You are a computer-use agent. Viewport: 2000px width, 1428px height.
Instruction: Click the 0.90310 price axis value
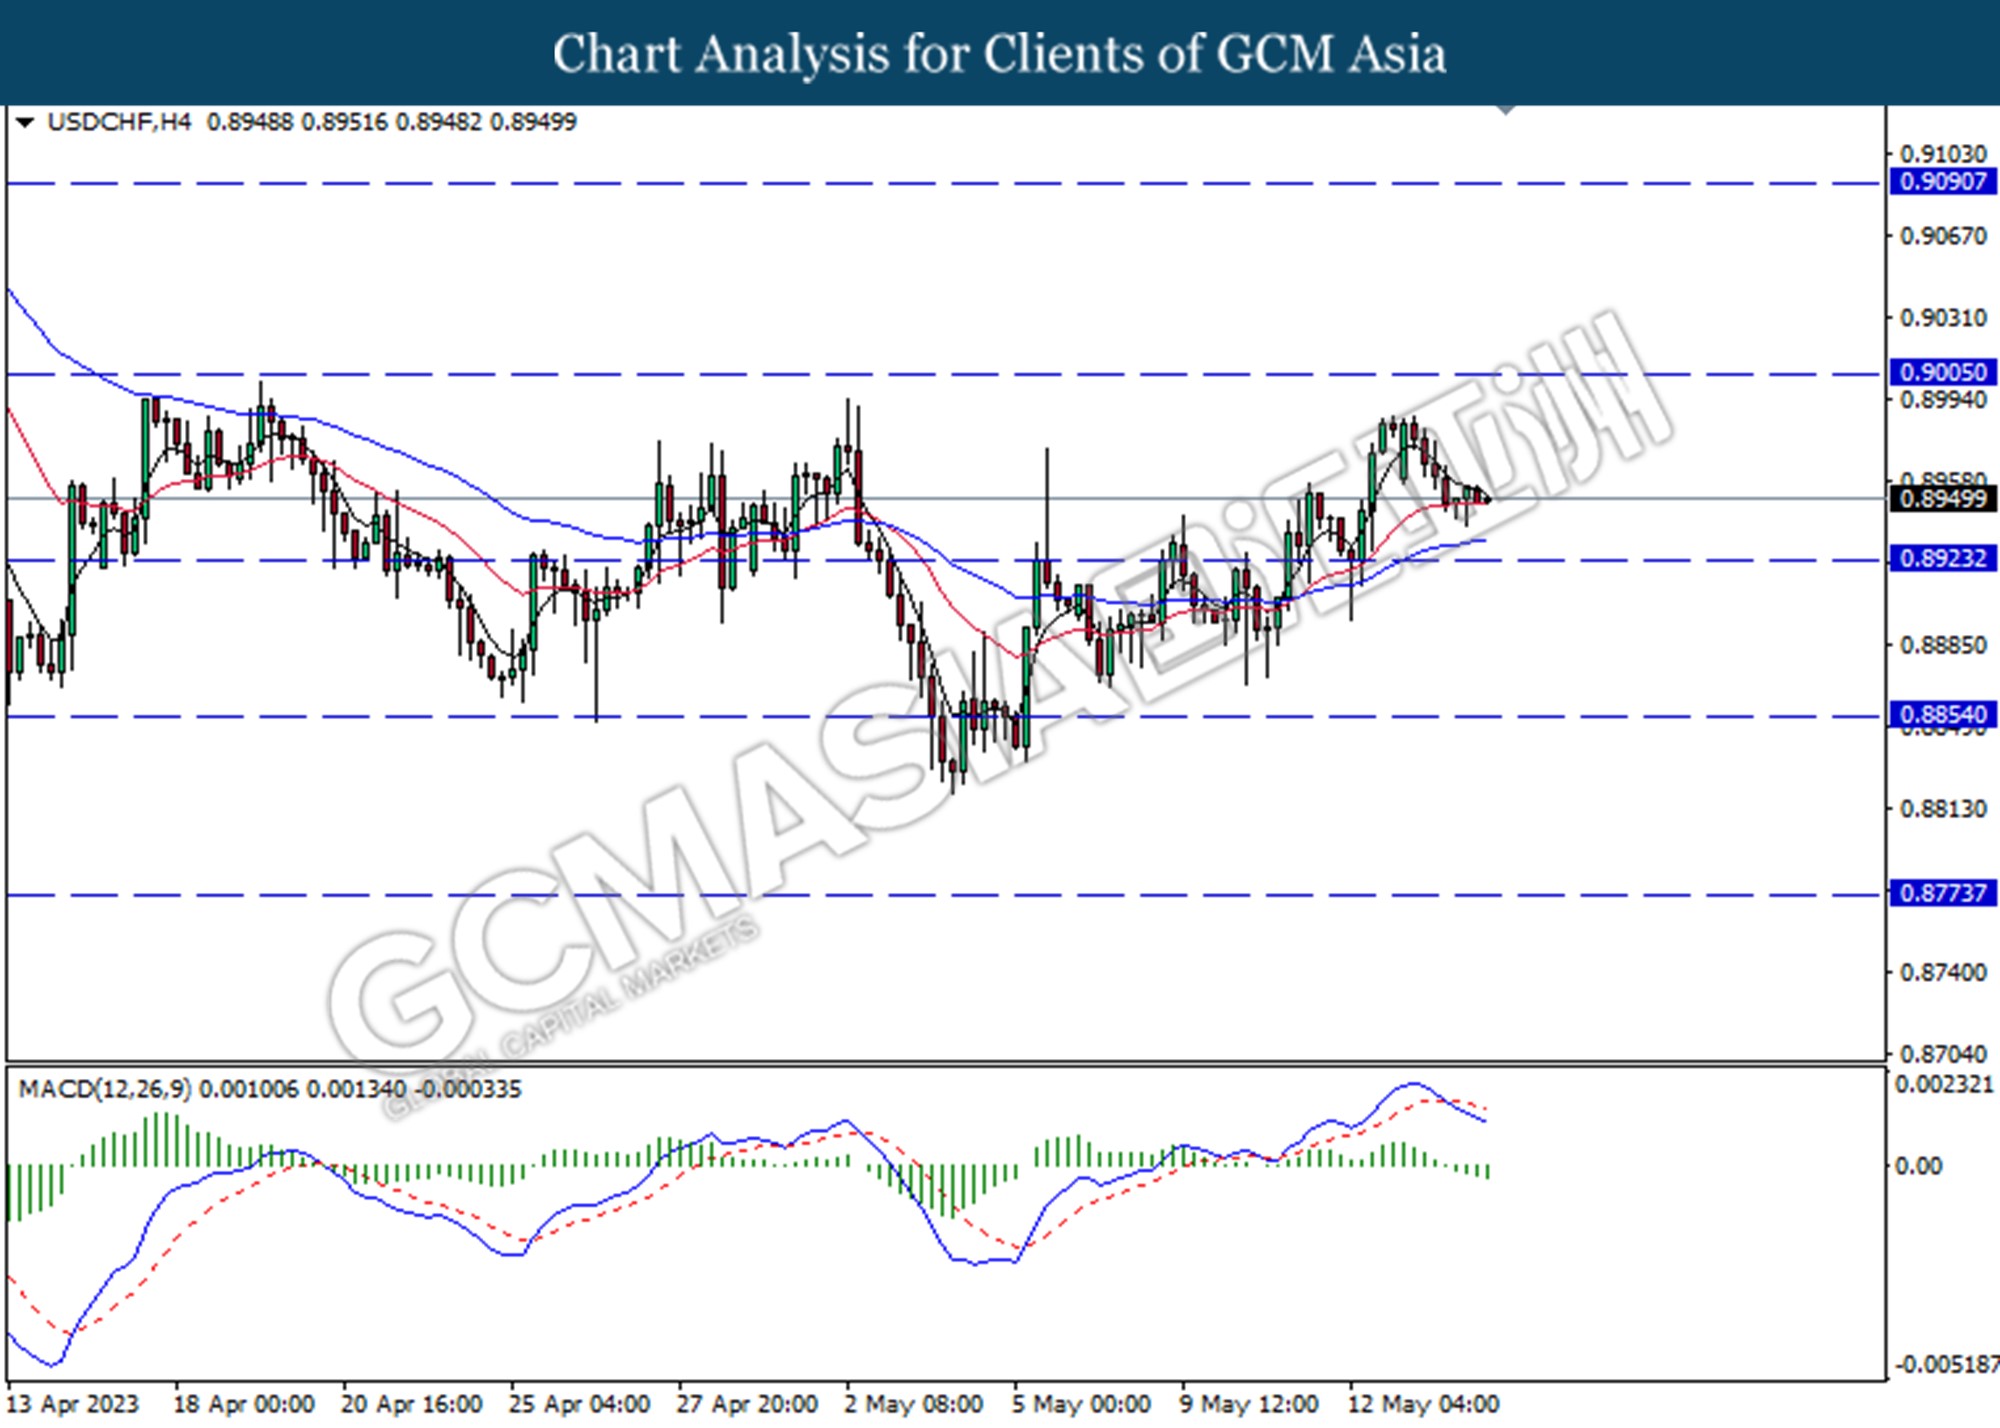point(1943,318)
